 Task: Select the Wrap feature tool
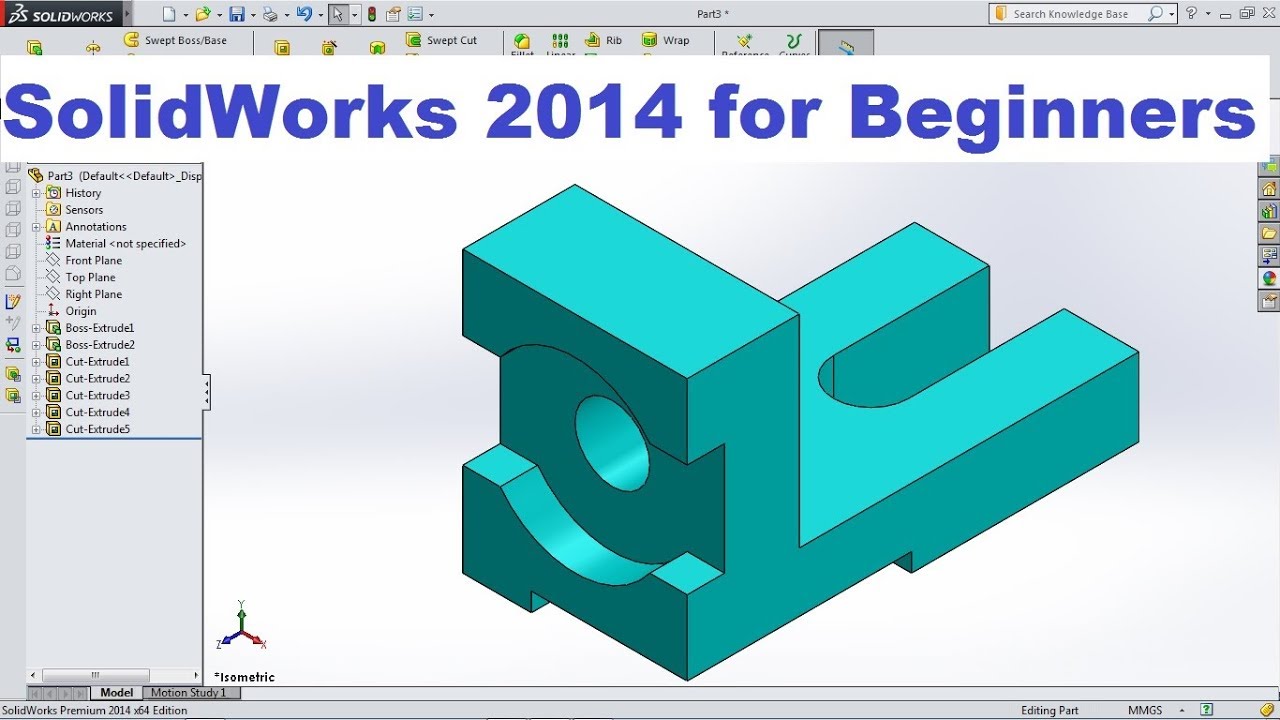[665, 40]
